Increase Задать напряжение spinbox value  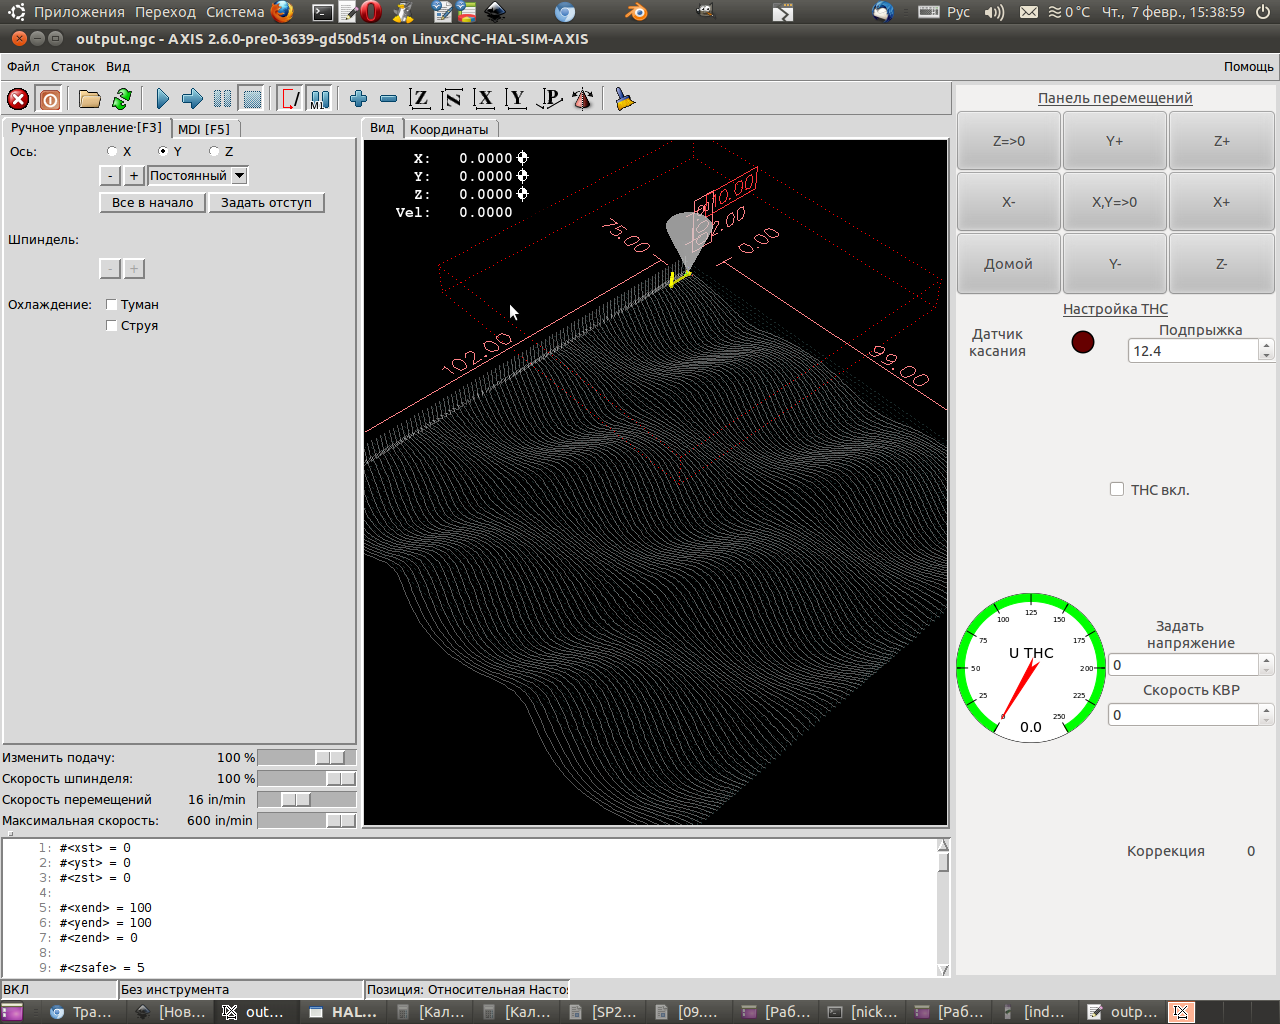coord(1266,660)
